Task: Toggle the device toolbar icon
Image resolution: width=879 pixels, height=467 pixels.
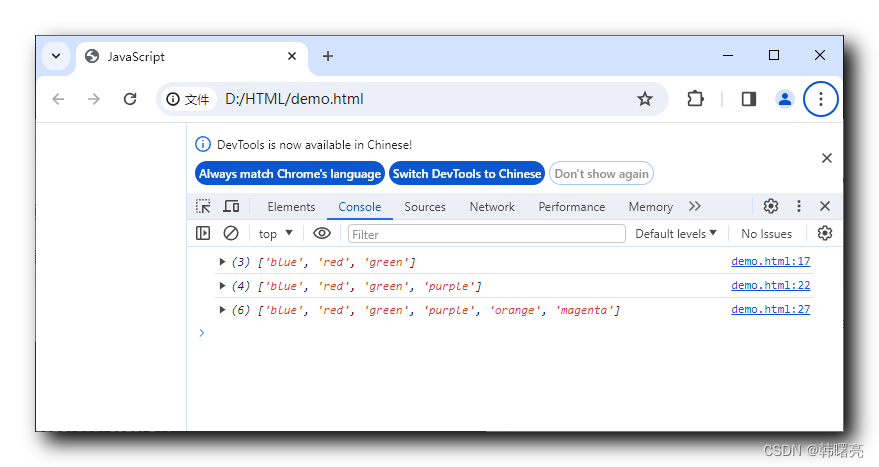Action: pyautogui.click(x=231, y=206)
